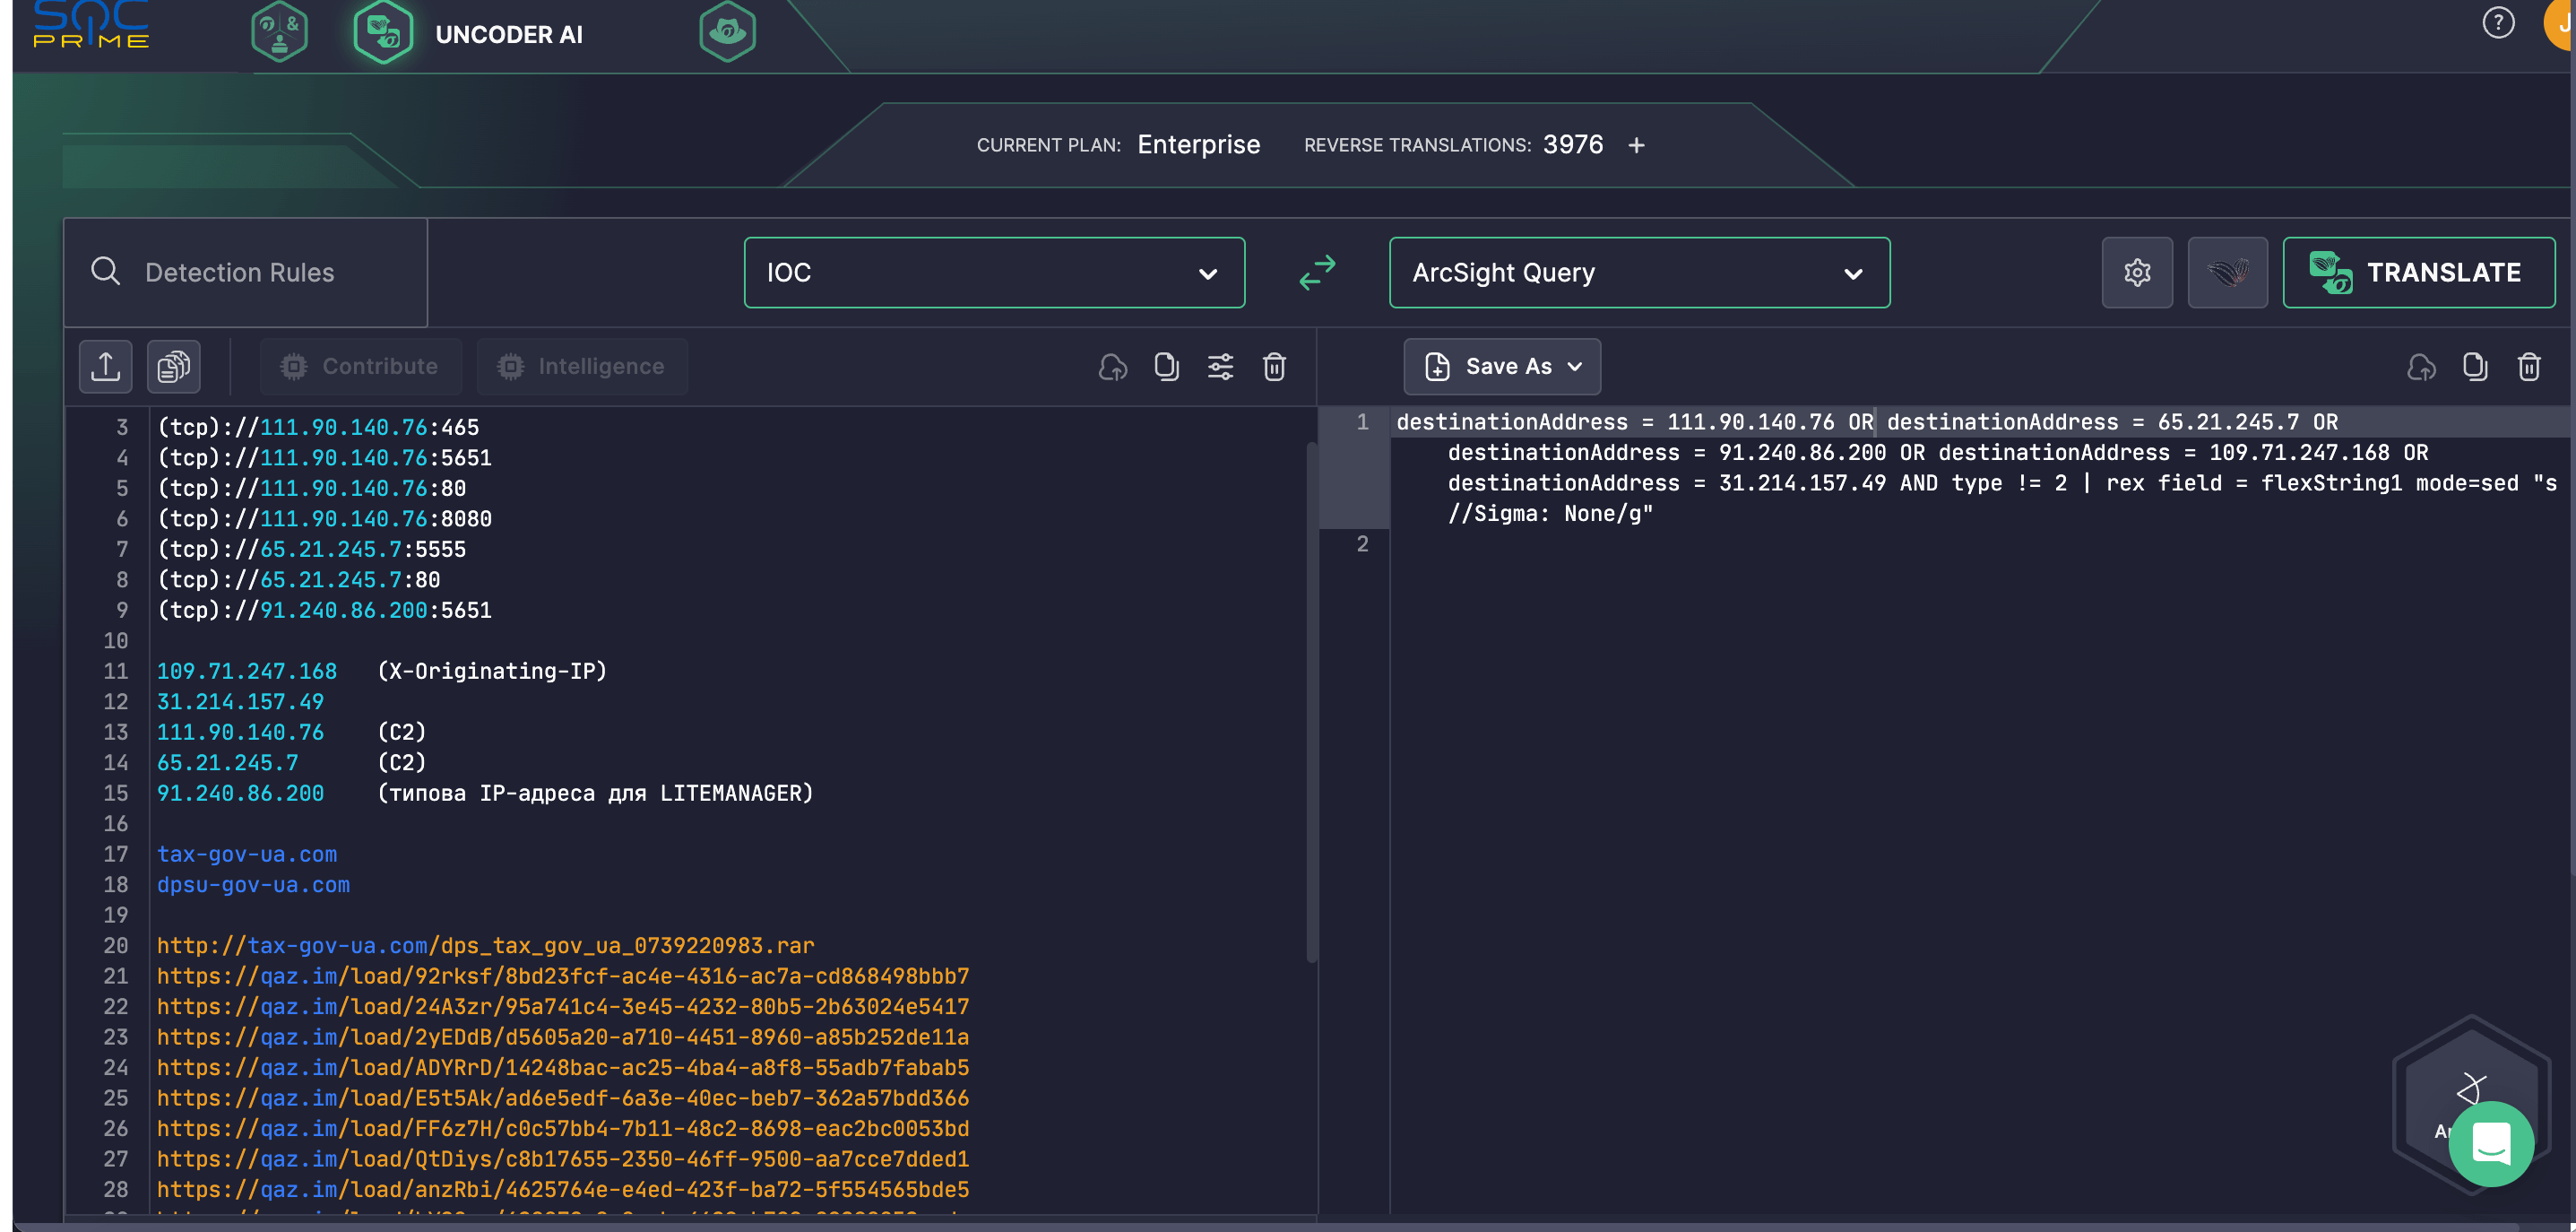Clear the input editor with trash icon
2576x1232 pixels.
click(x=1274, y=367)
